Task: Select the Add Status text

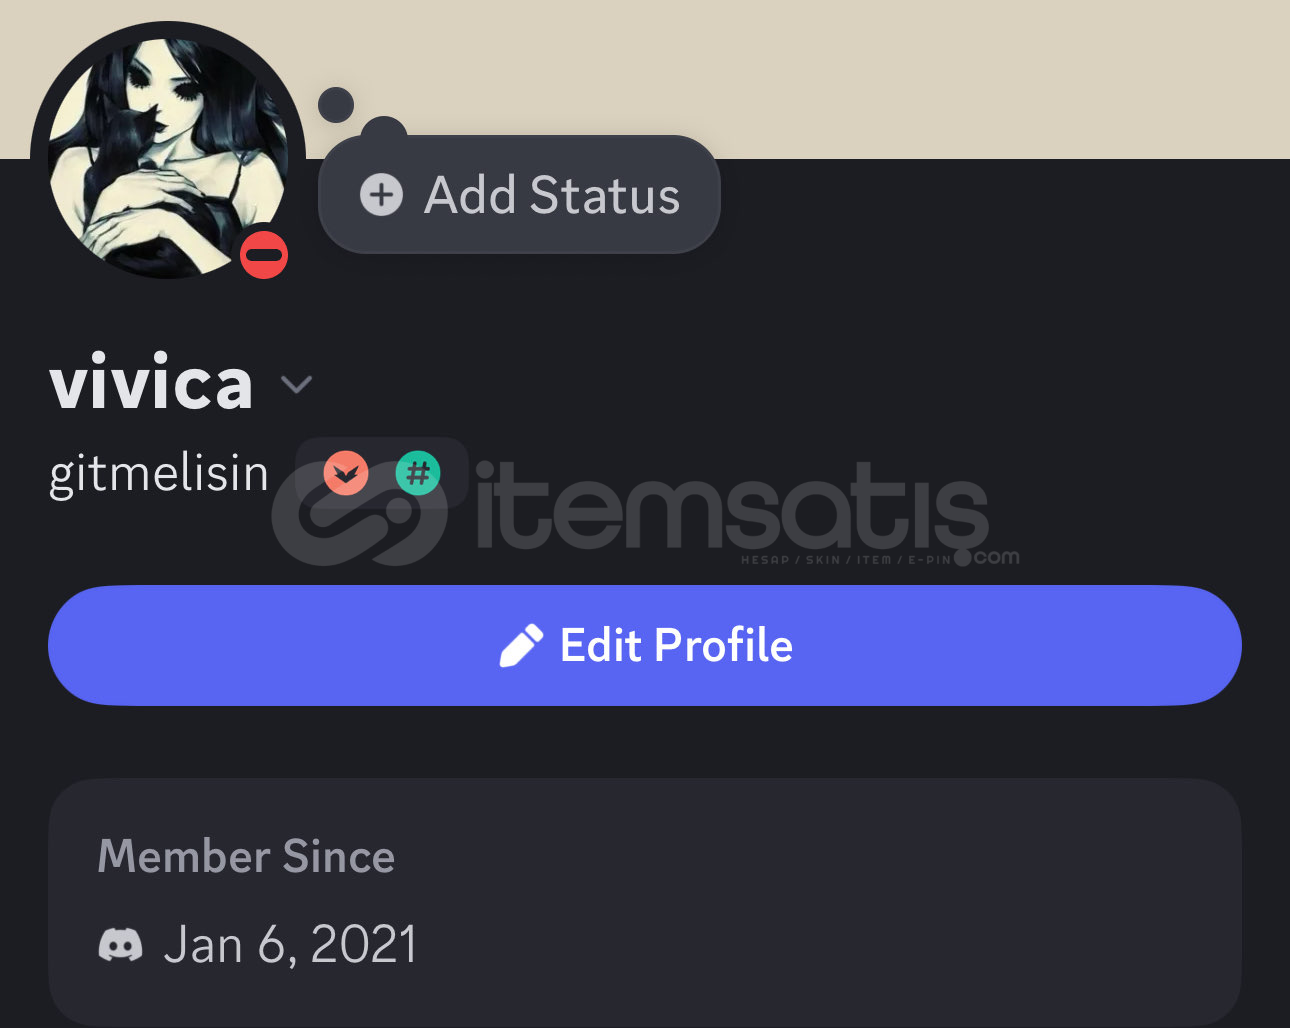Action: pos(552,195)
